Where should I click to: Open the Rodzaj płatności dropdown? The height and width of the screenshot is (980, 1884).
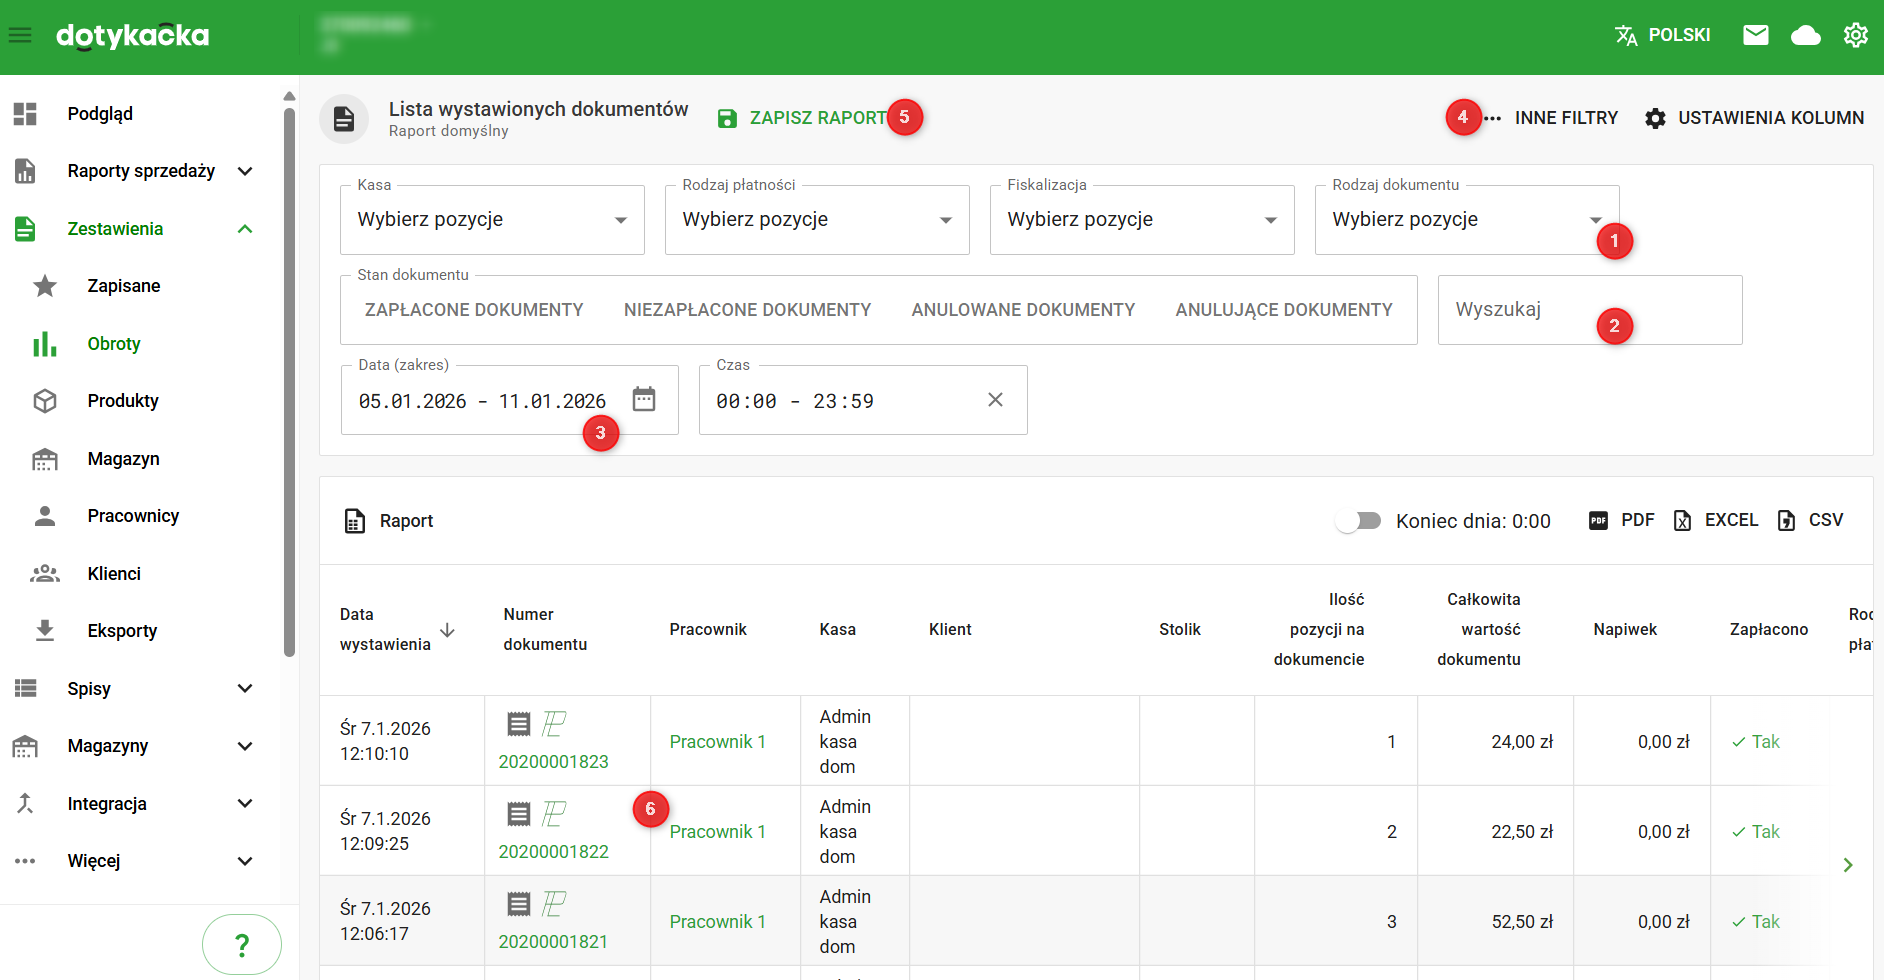(x=816, y=220)
